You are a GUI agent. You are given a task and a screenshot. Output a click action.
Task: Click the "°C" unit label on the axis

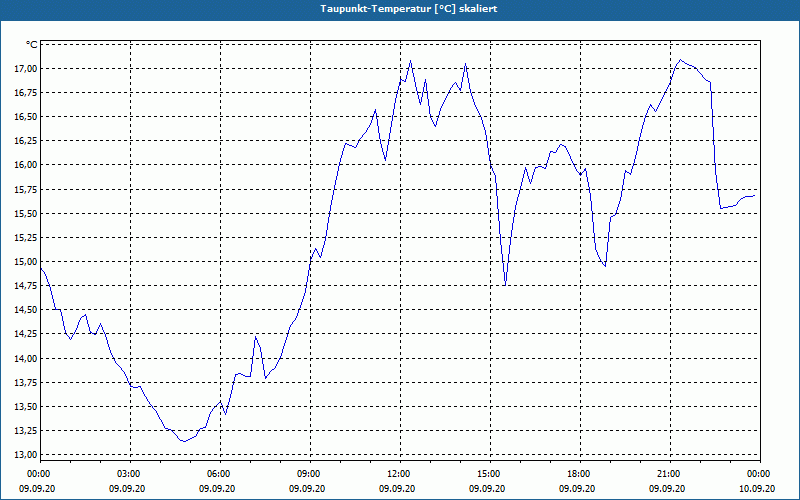[x=31, y=45]
